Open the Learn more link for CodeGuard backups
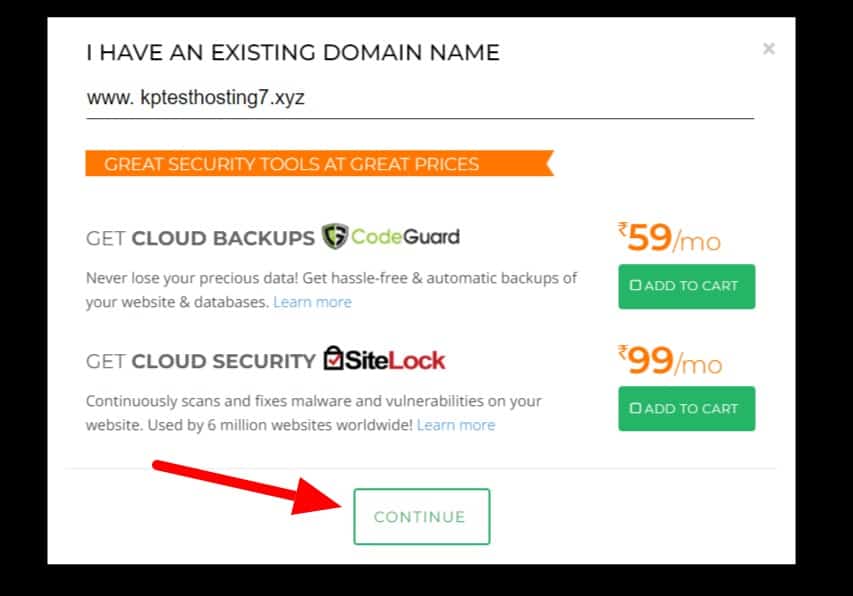The height and width of the screenshot is (596, 853). click(x=312, y=302)
